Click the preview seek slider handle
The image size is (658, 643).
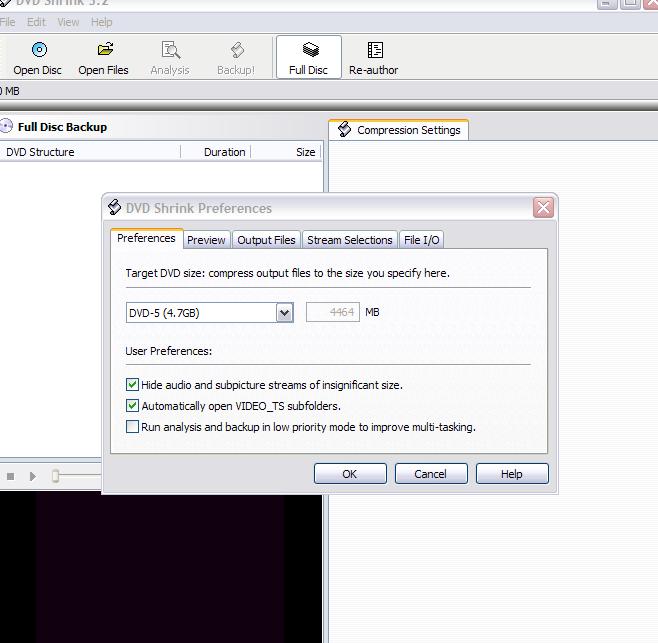pyautogui.click(x=55, y=476)
